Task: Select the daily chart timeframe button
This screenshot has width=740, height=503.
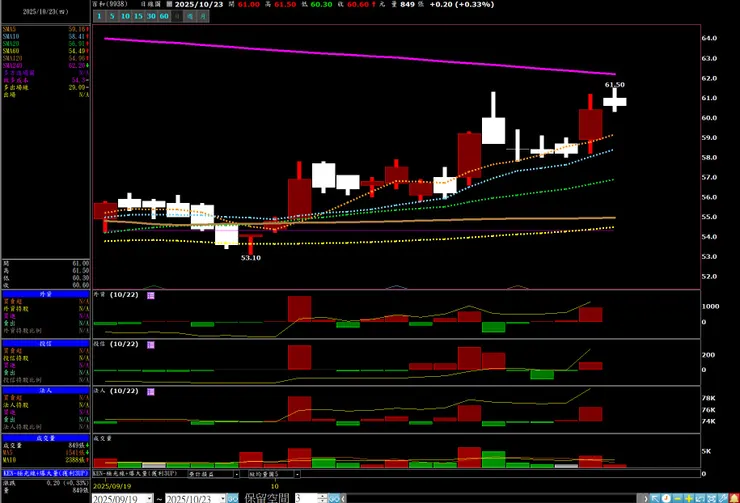Action: (x=177, y=16)
